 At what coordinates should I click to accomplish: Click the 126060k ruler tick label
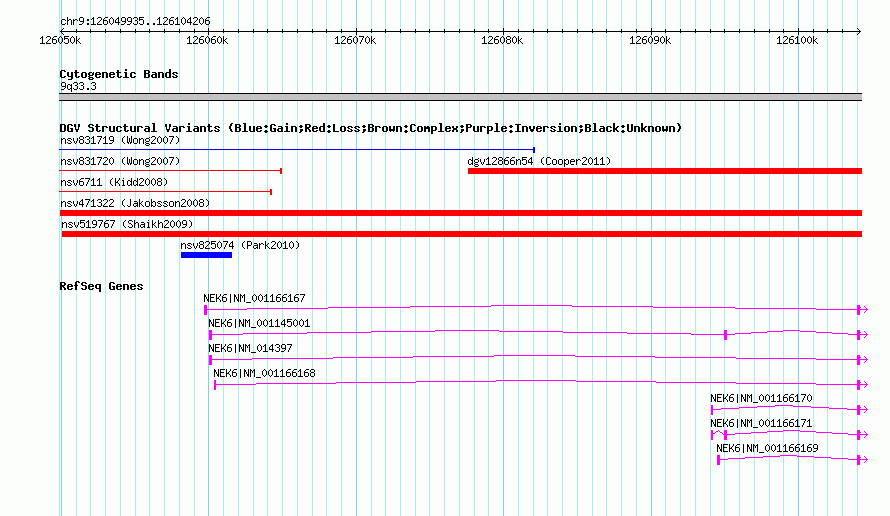click(x=207, y=40)
